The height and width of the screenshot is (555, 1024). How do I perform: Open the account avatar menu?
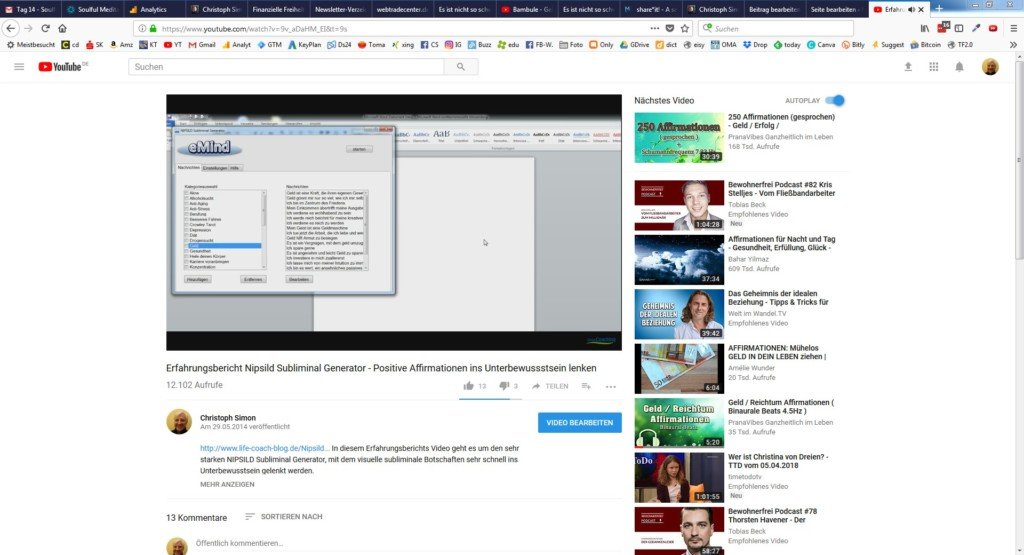click(990, 67)
